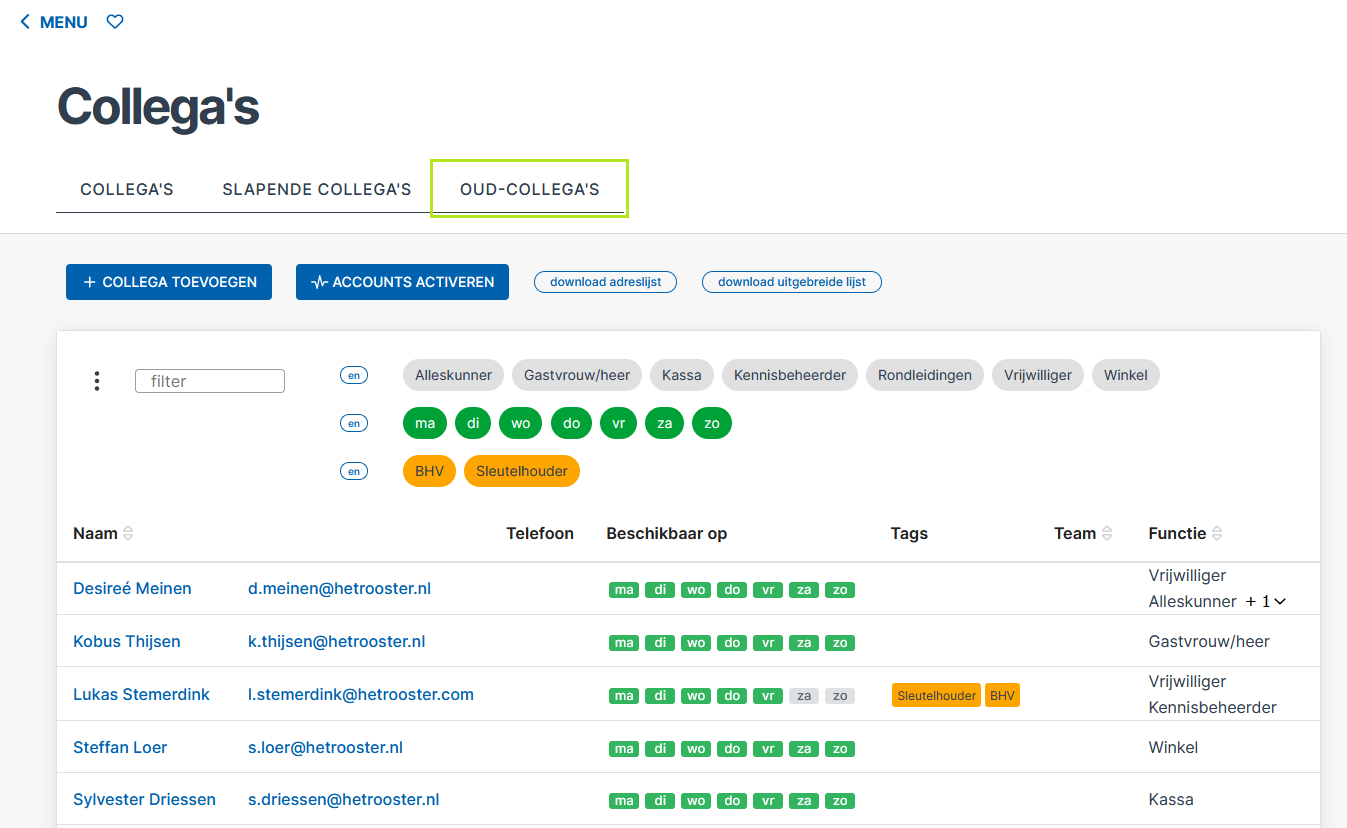Toggle the Rondleidingen filter chip

[x=925, y=375]
